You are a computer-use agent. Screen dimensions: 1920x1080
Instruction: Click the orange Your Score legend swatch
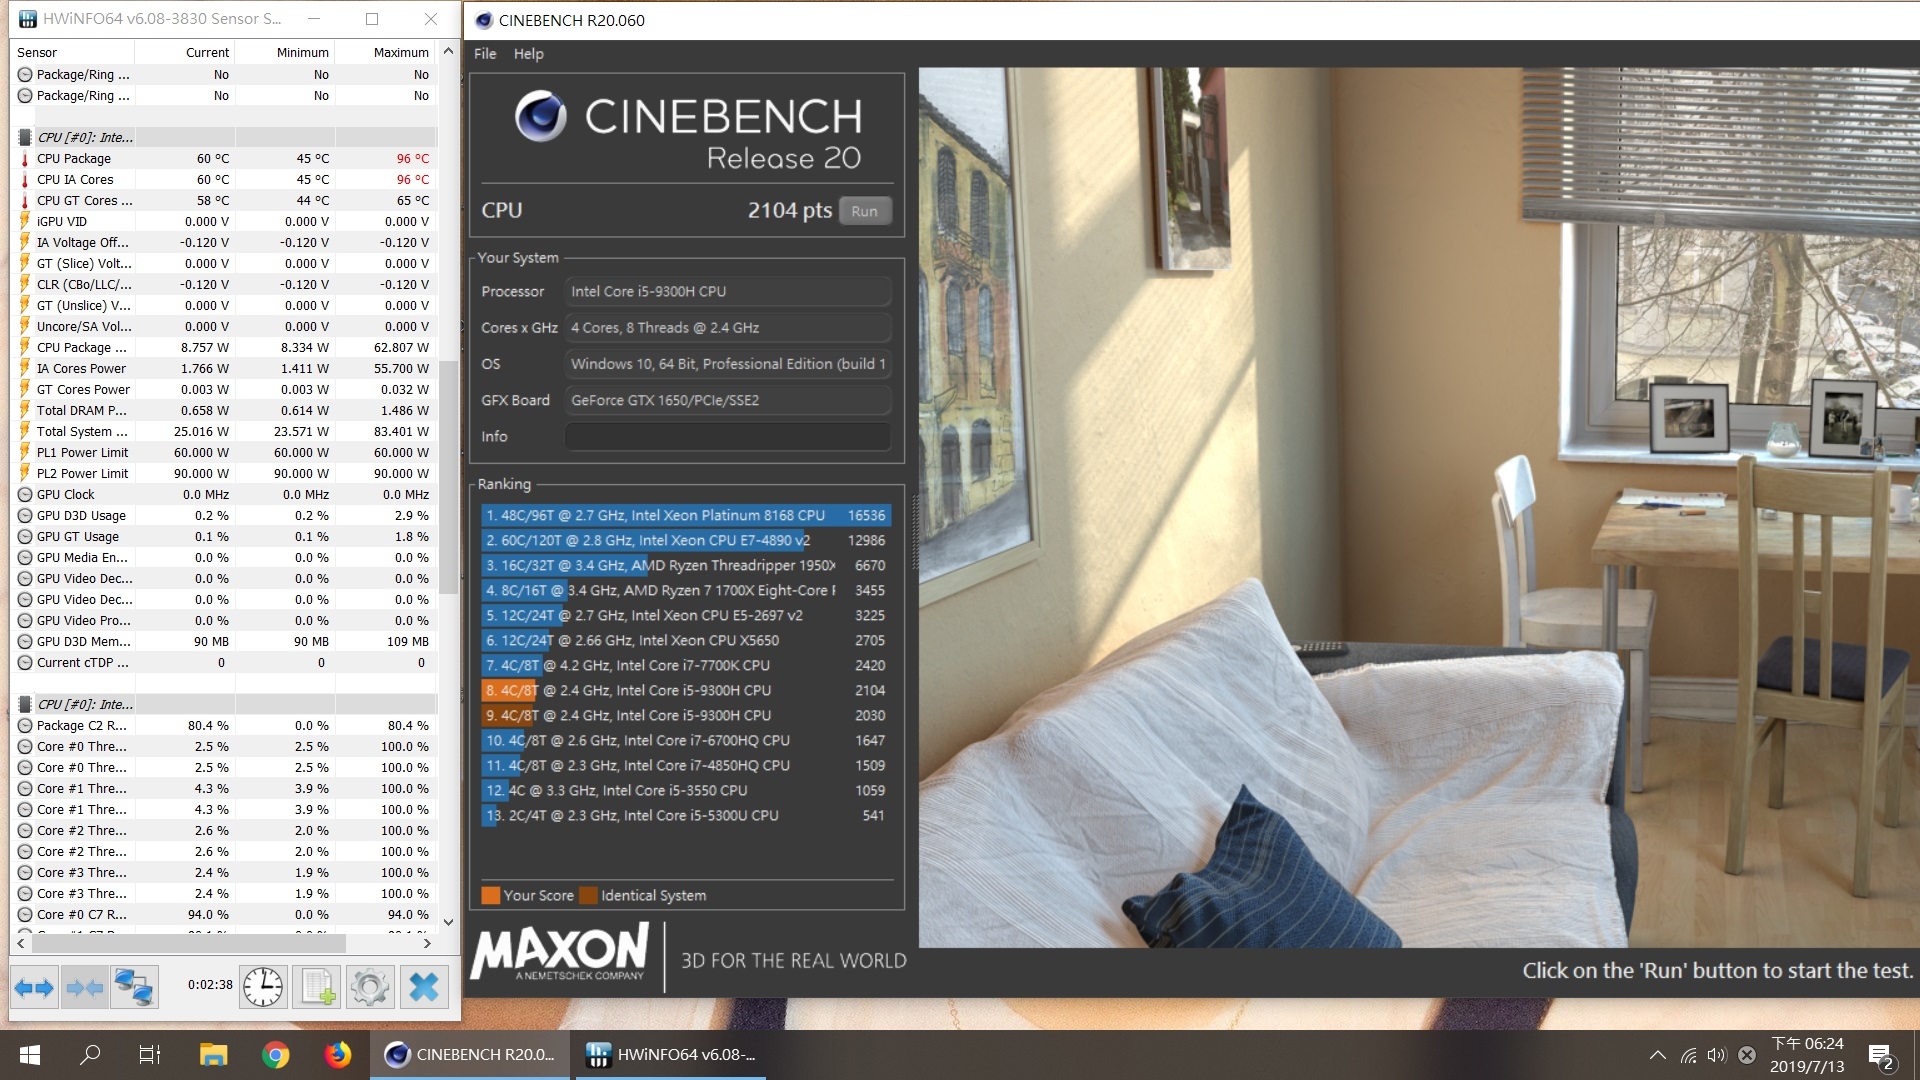tap(490, 896)
